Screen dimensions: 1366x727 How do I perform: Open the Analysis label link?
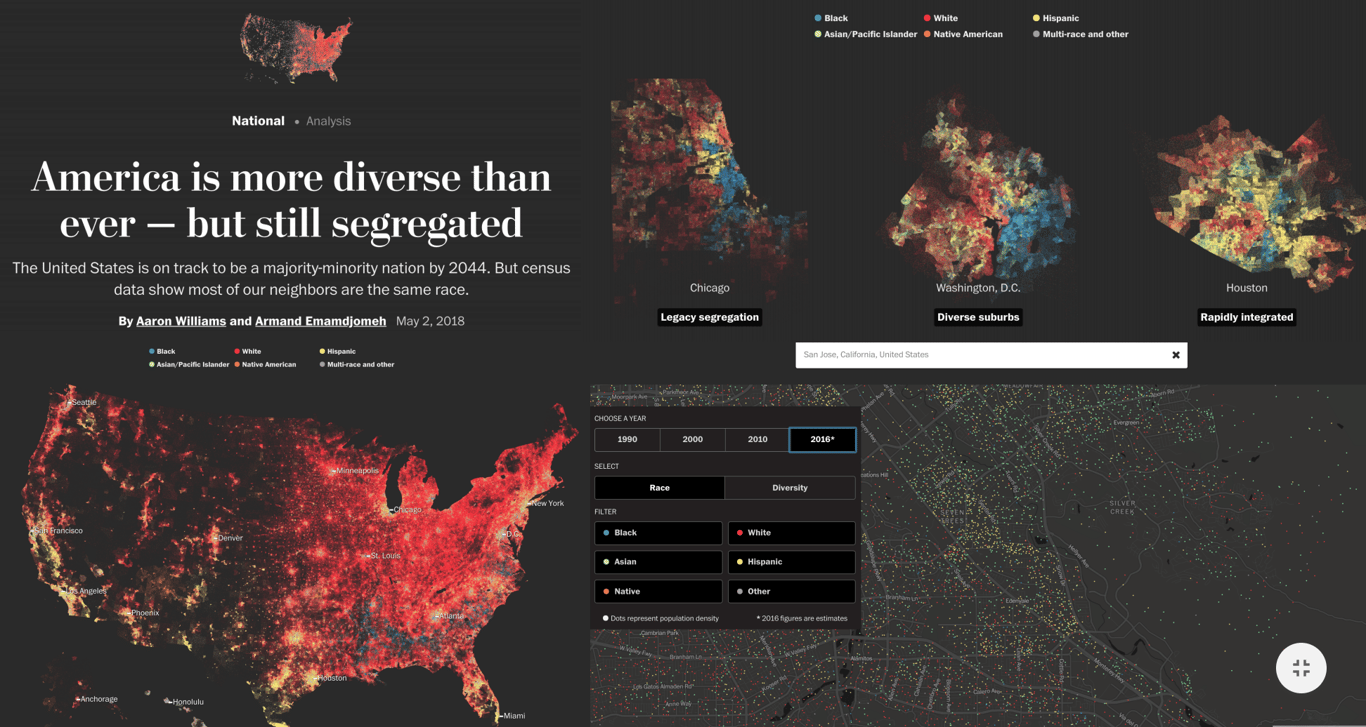[328, 121]
